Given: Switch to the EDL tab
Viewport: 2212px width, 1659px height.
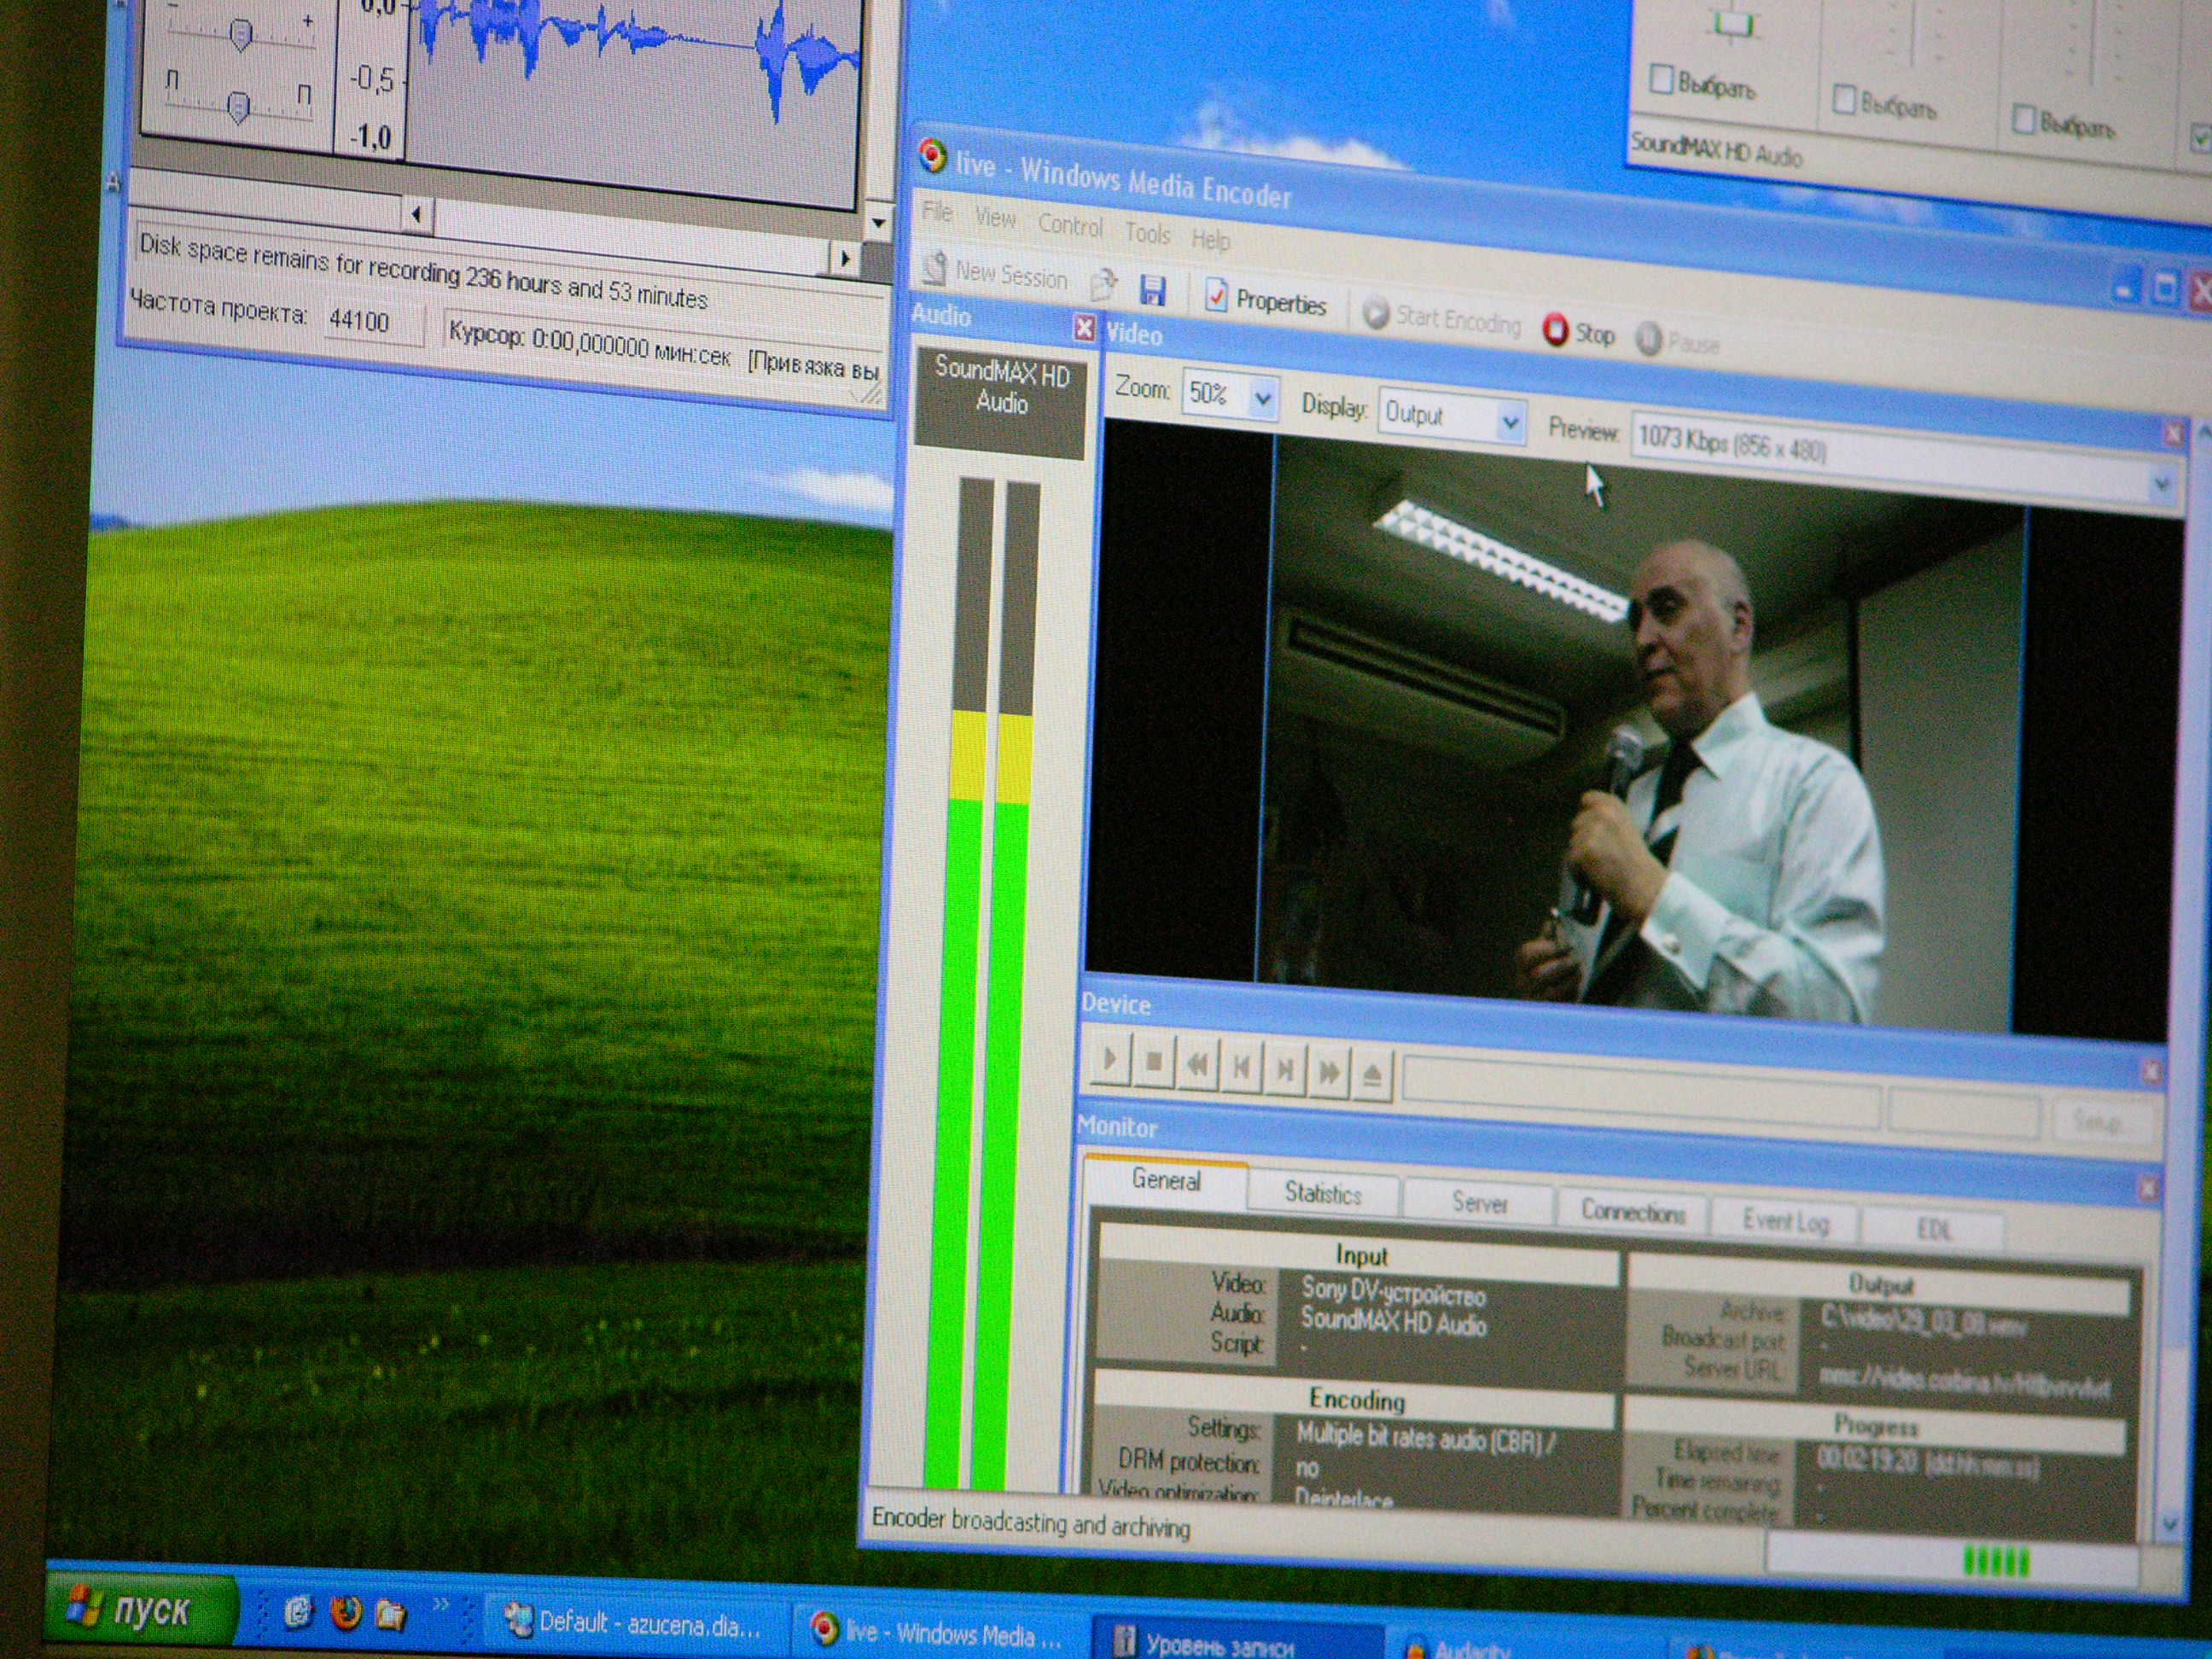Looking at the screenshot, I should (1933, 1229).
